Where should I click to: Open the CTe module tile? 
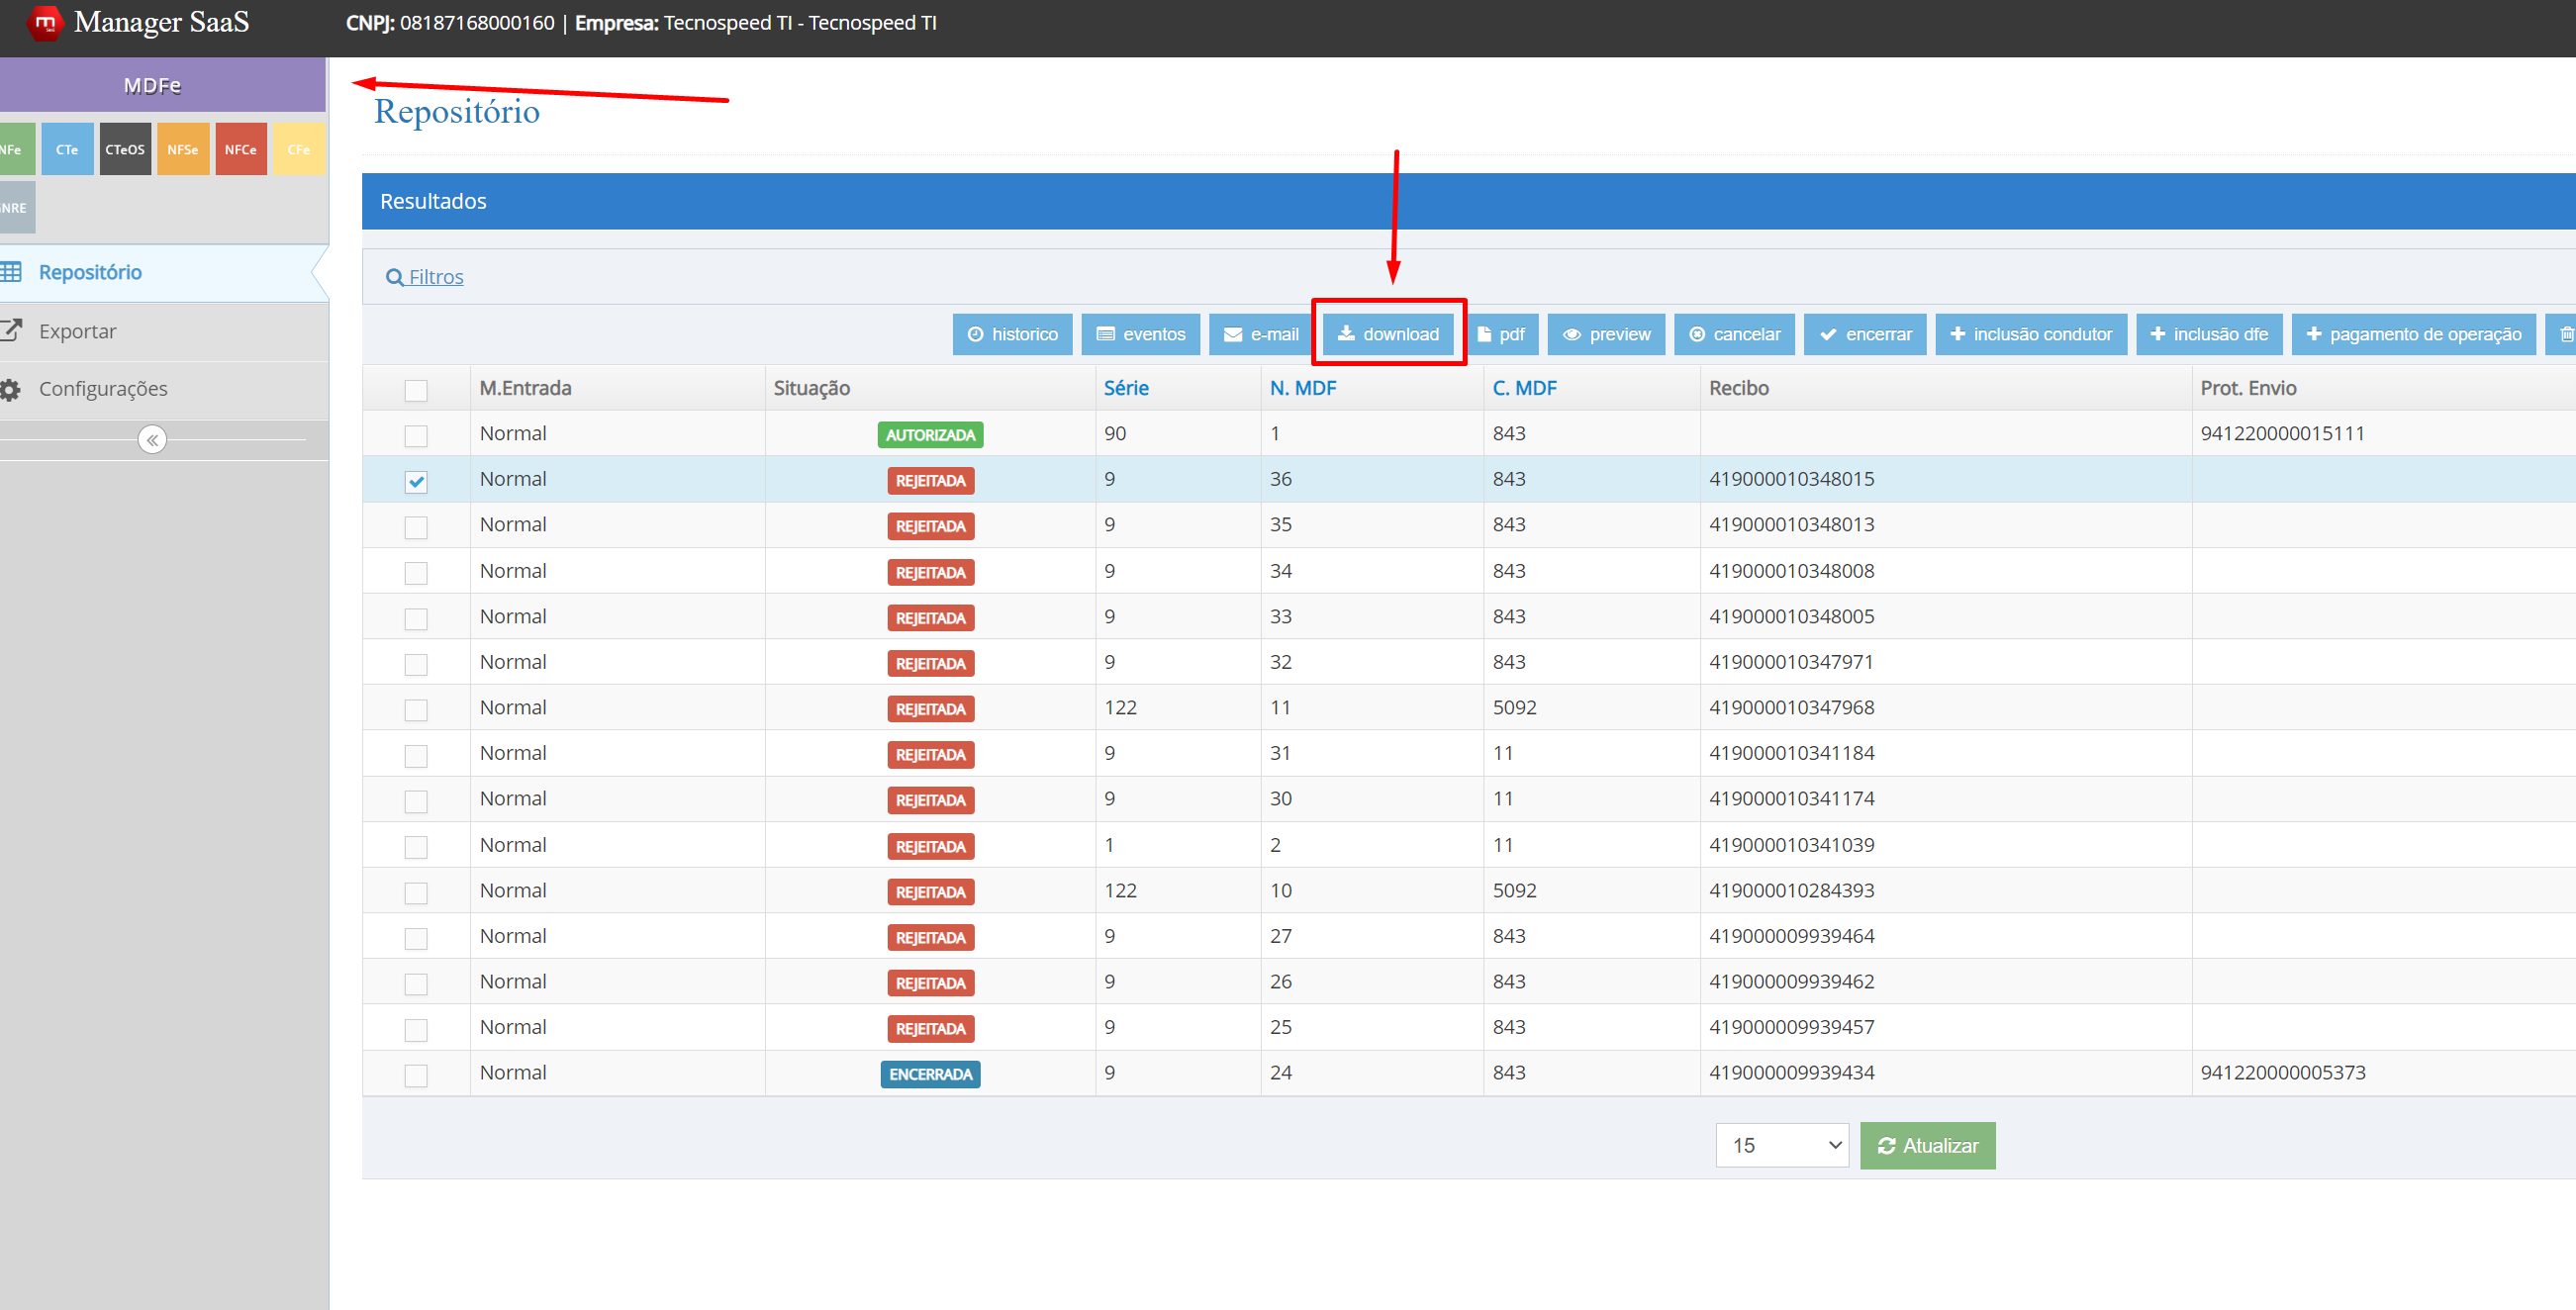point(67,149)
